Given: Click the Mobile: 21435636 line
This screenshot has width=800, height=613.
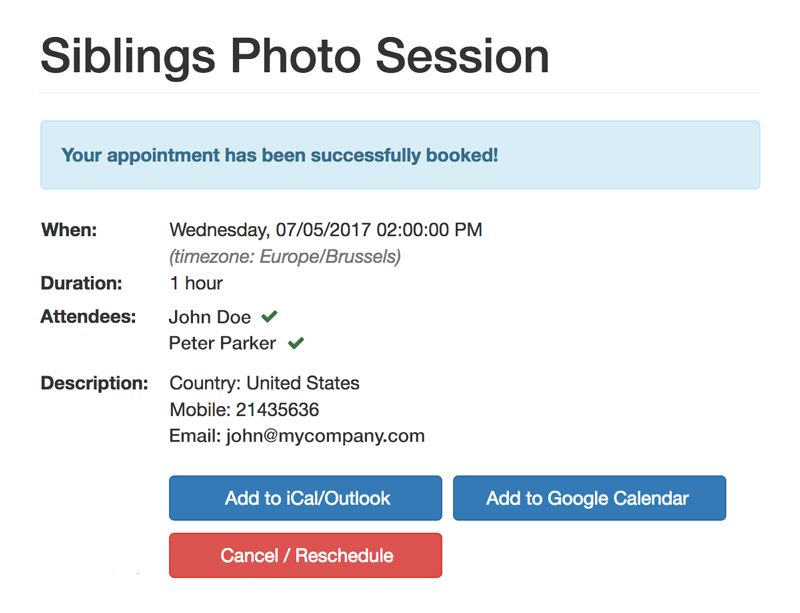Looking at the screenshot, I should (244, 409).
